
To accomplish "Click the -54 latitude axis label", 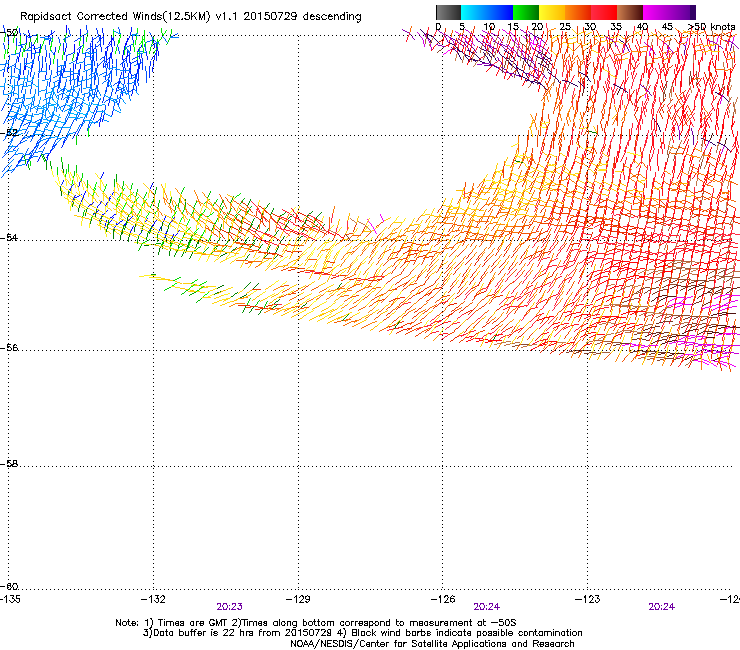I will (8, 237).
